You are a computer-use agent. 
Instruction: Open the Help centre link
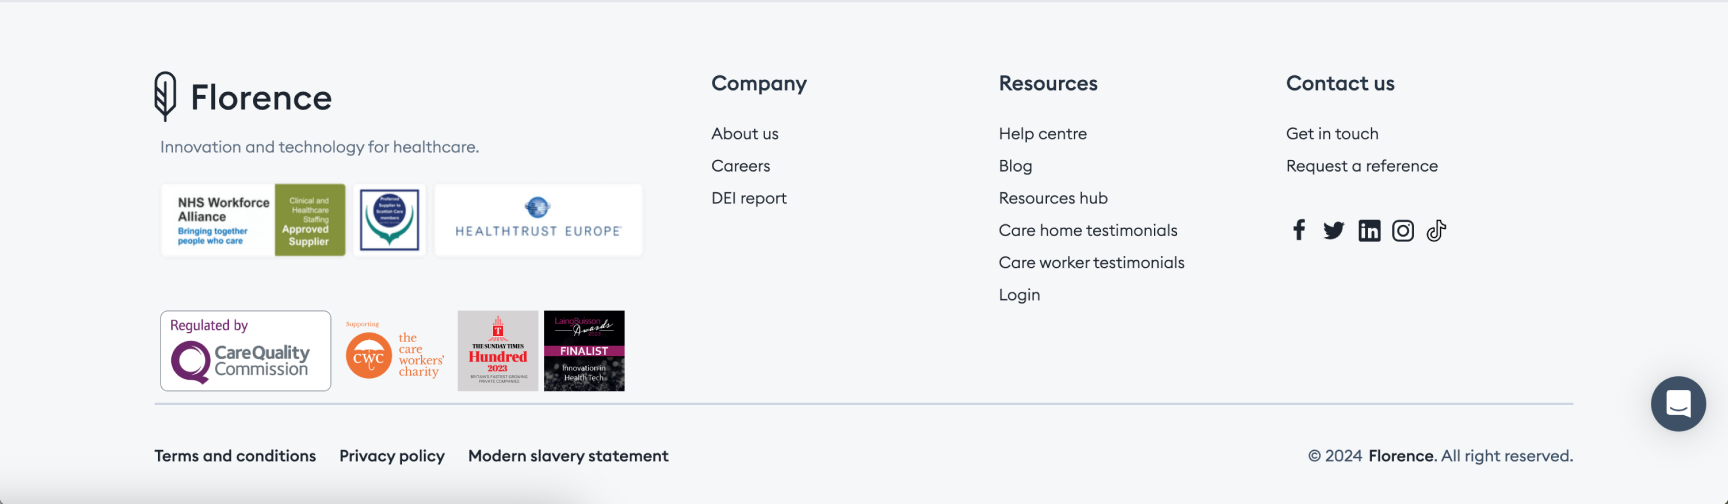(x=1043, y=134)
